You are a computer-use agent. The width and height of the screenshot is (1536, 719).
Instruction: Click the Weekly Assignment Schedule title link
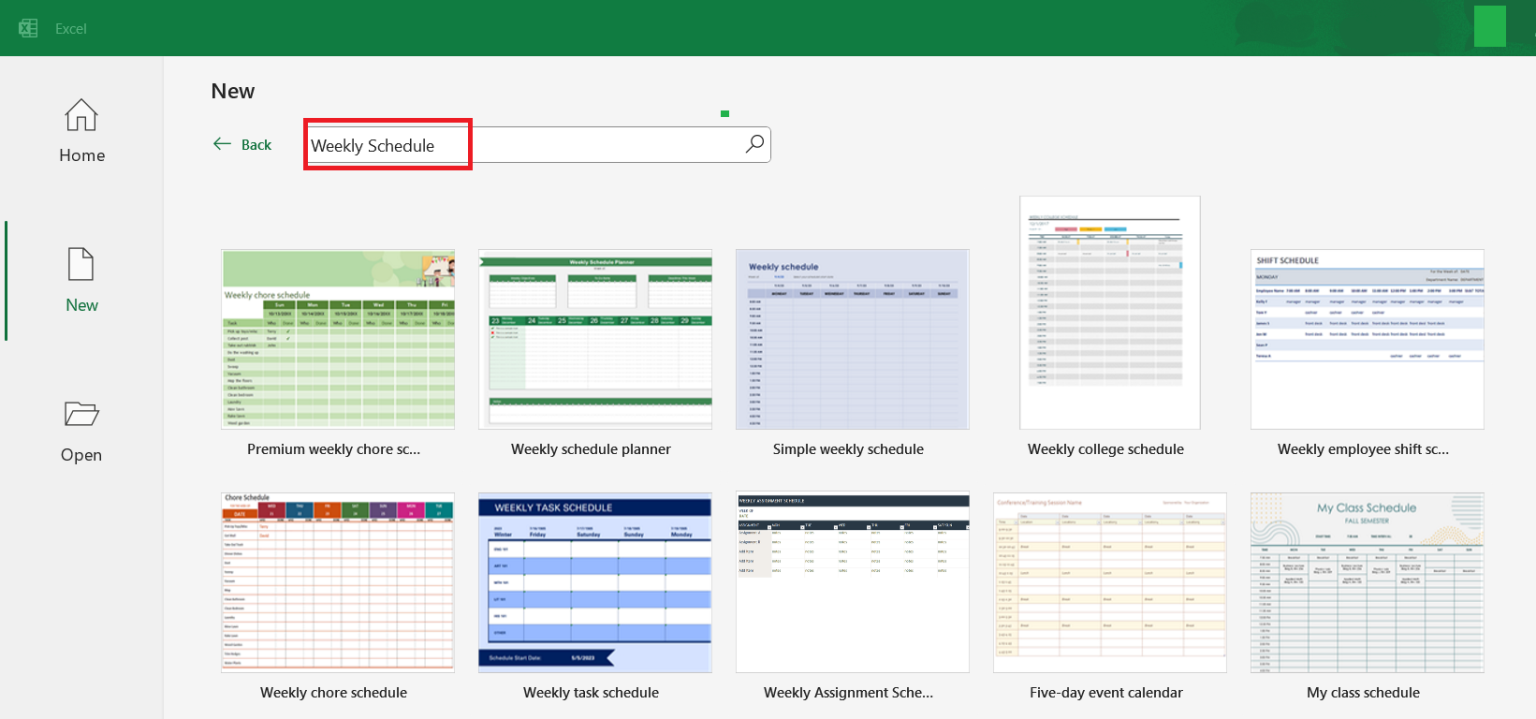[849, 692]
